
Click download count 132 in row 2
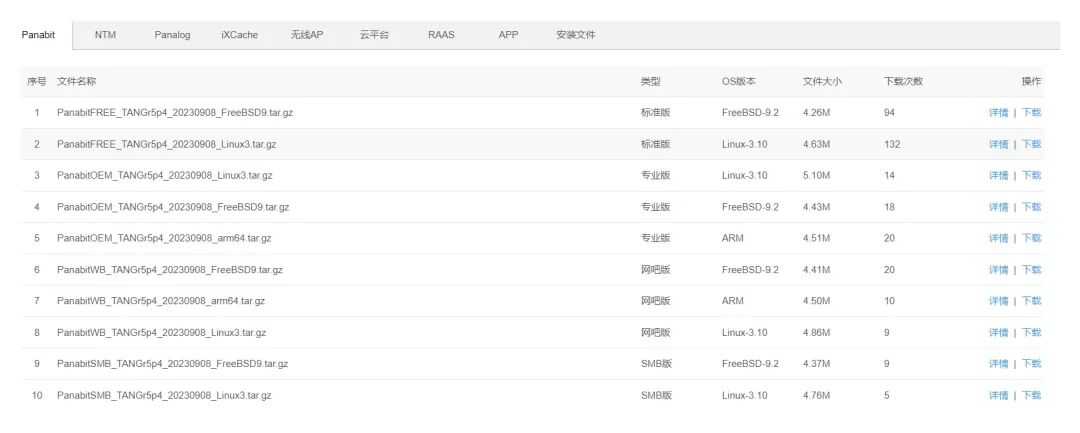[892, 145]
